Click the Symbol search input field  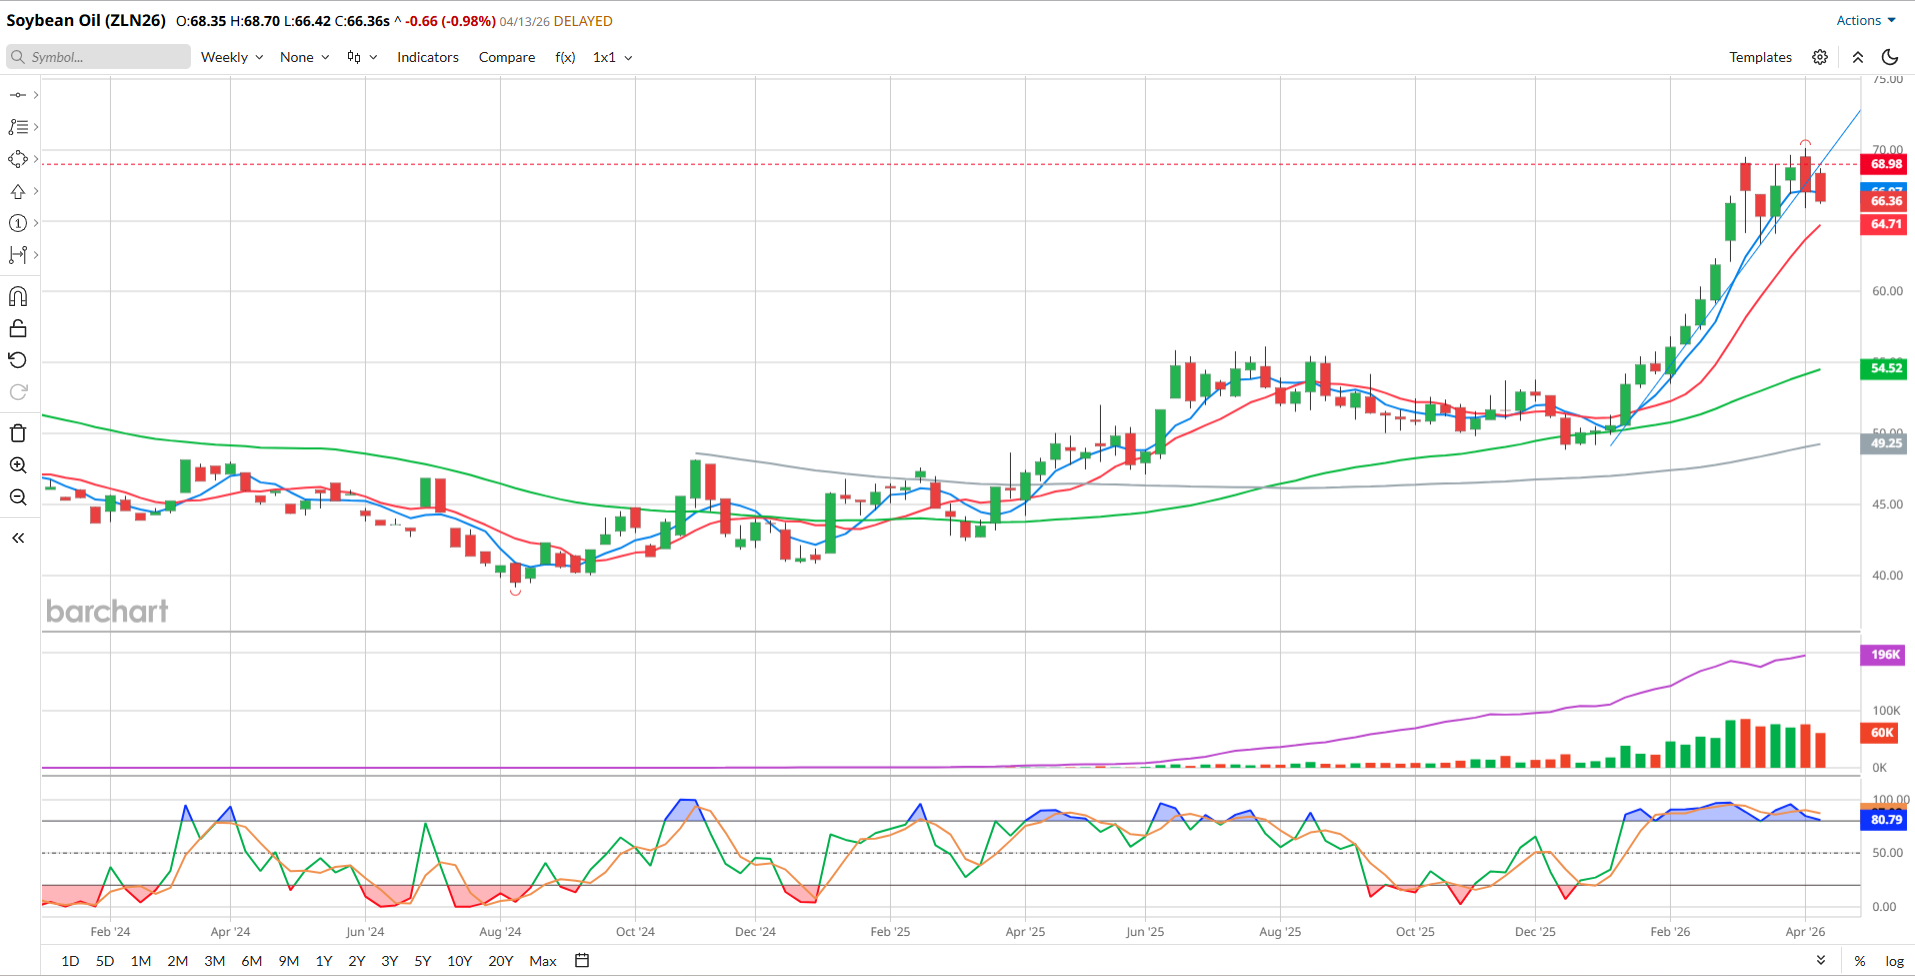point(100,57)
